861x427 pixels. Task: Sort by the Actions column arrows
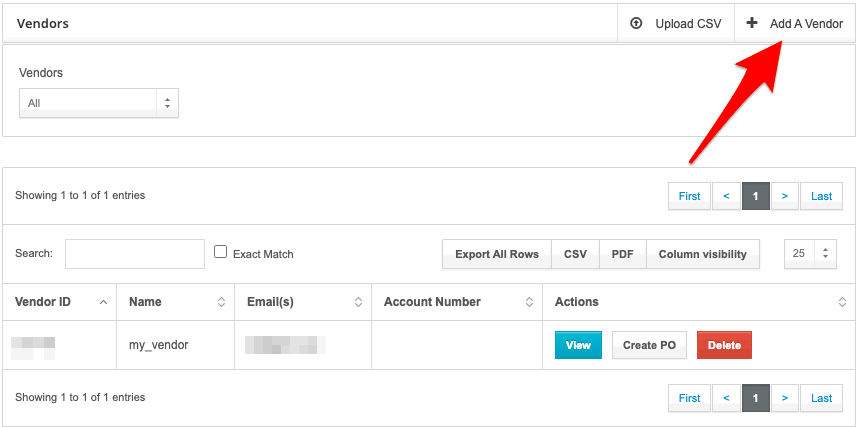coord(842,302)
